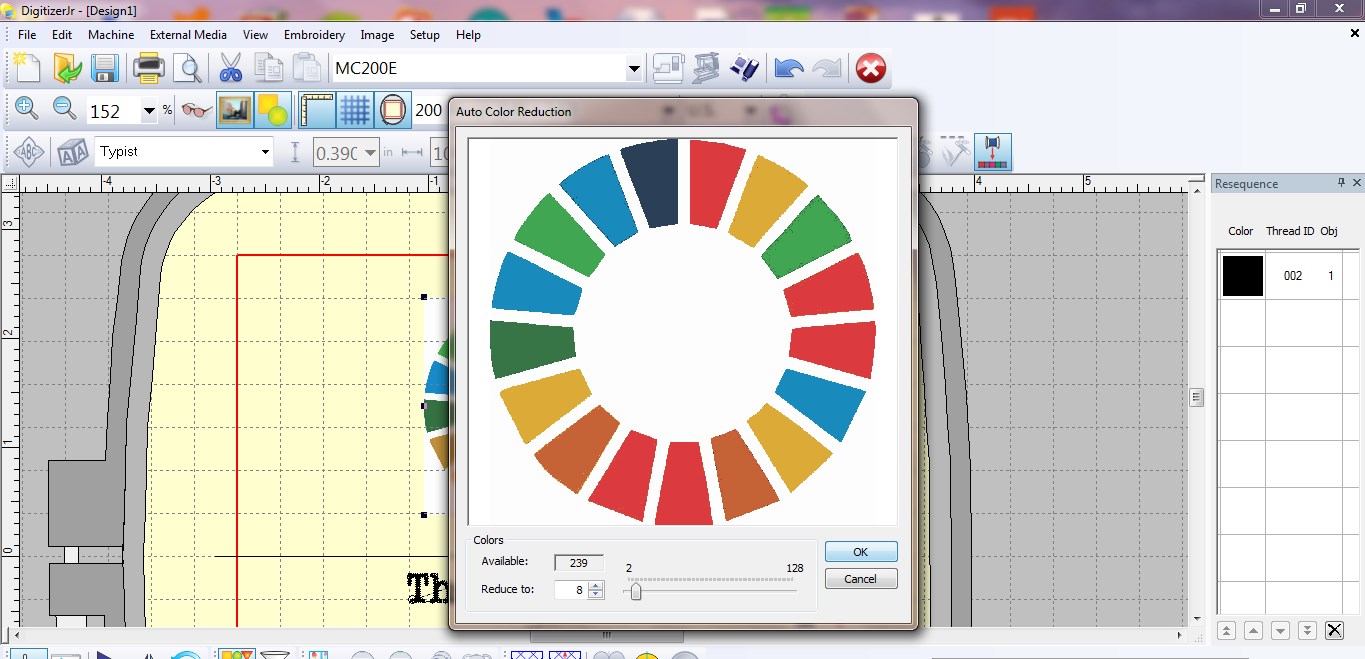The height and width of the screenshot is (659, 1365).
Task: Copy the selected object
Action: [268, 69]
